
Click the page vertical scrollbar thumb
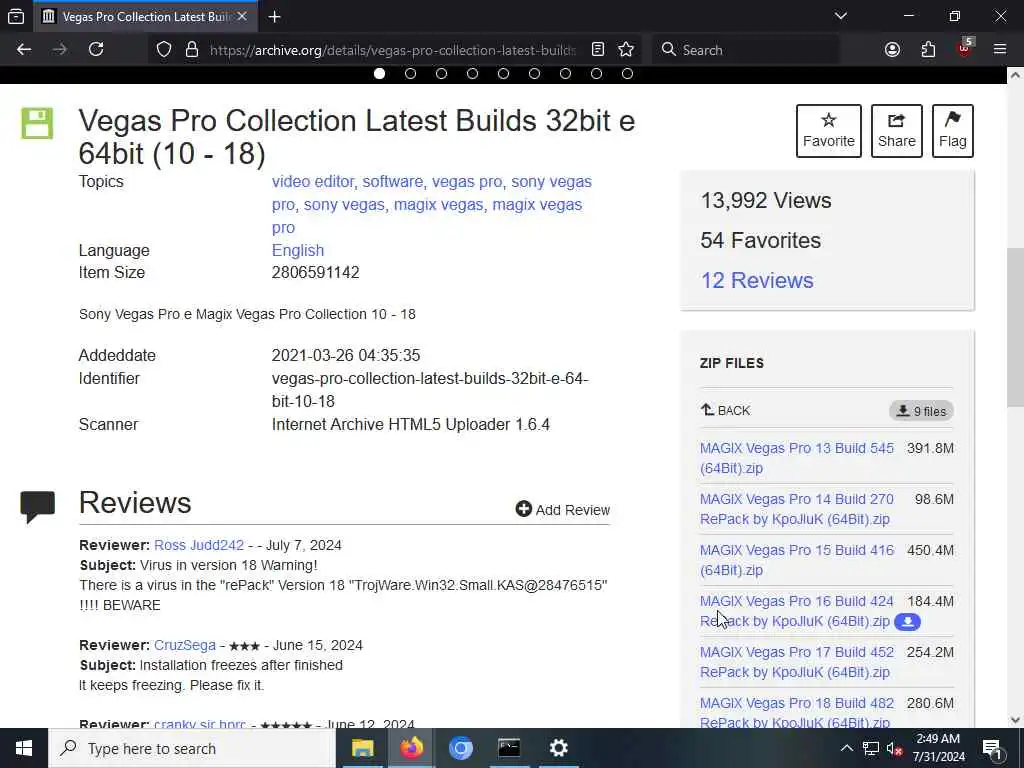pos(1015,327)
